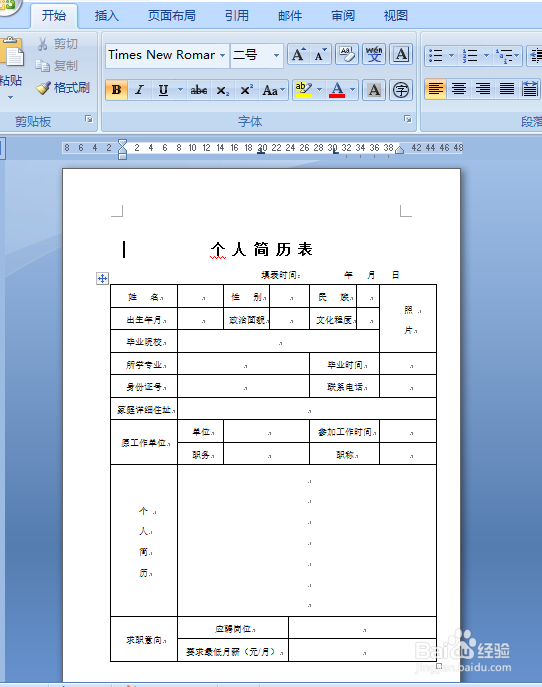542x687 pixels.
Task: Click the empty cell beside 毕业院校
Action: click(279, 341)
